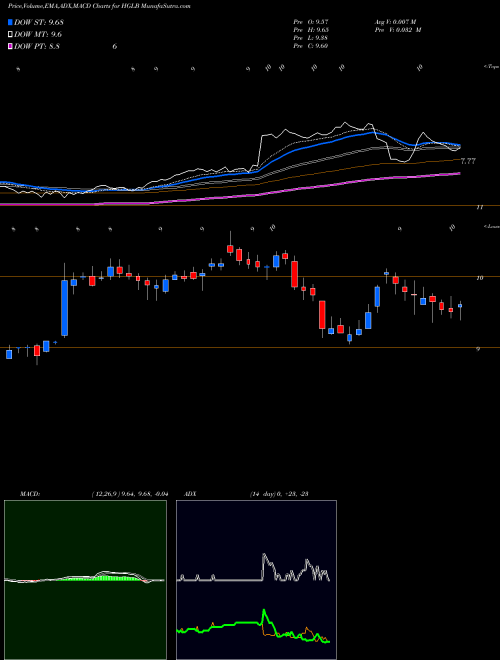The height and width of the screenshot is (660, 500).
Task: Click the 'Pre H: 9.65' high value
Action: click(x=311, y=30)
